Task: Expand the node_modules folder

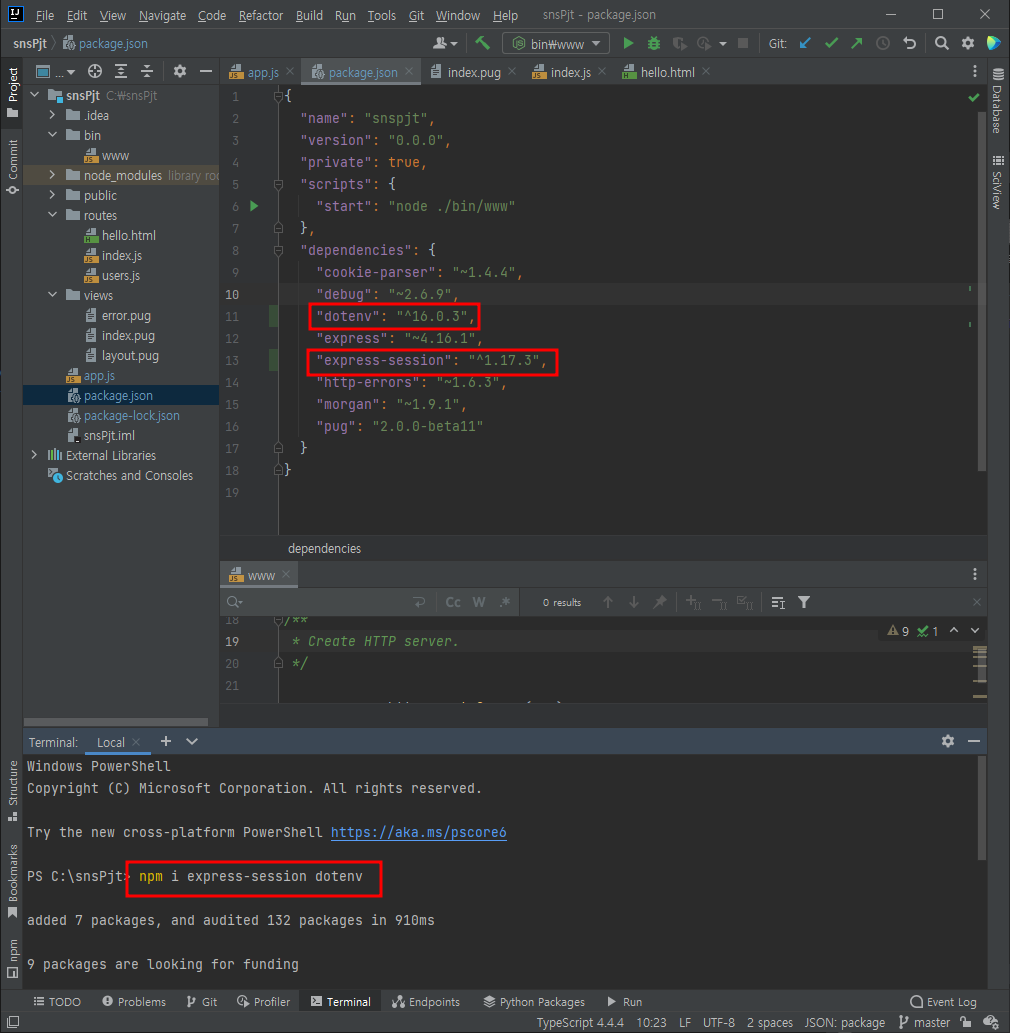Action: coord(53,175)
